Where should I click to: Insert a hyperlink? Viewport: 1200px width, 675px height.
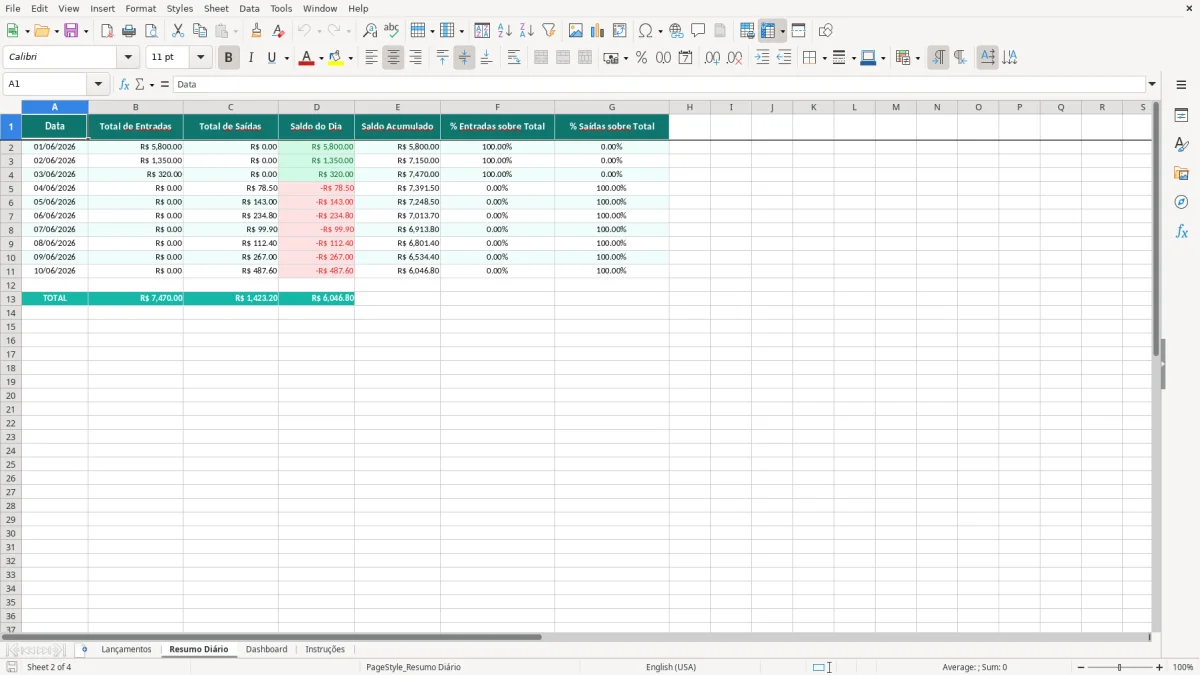click(x=676, y=31)
